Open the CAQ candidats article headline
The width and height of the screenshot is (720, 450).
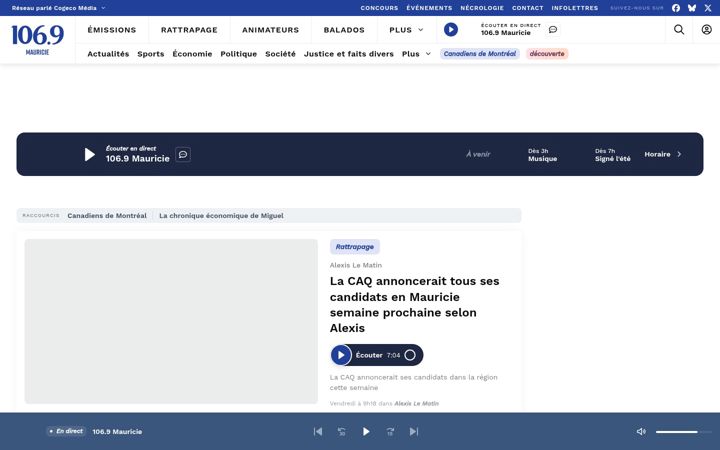pyautogui.click(x=415, y=304)
